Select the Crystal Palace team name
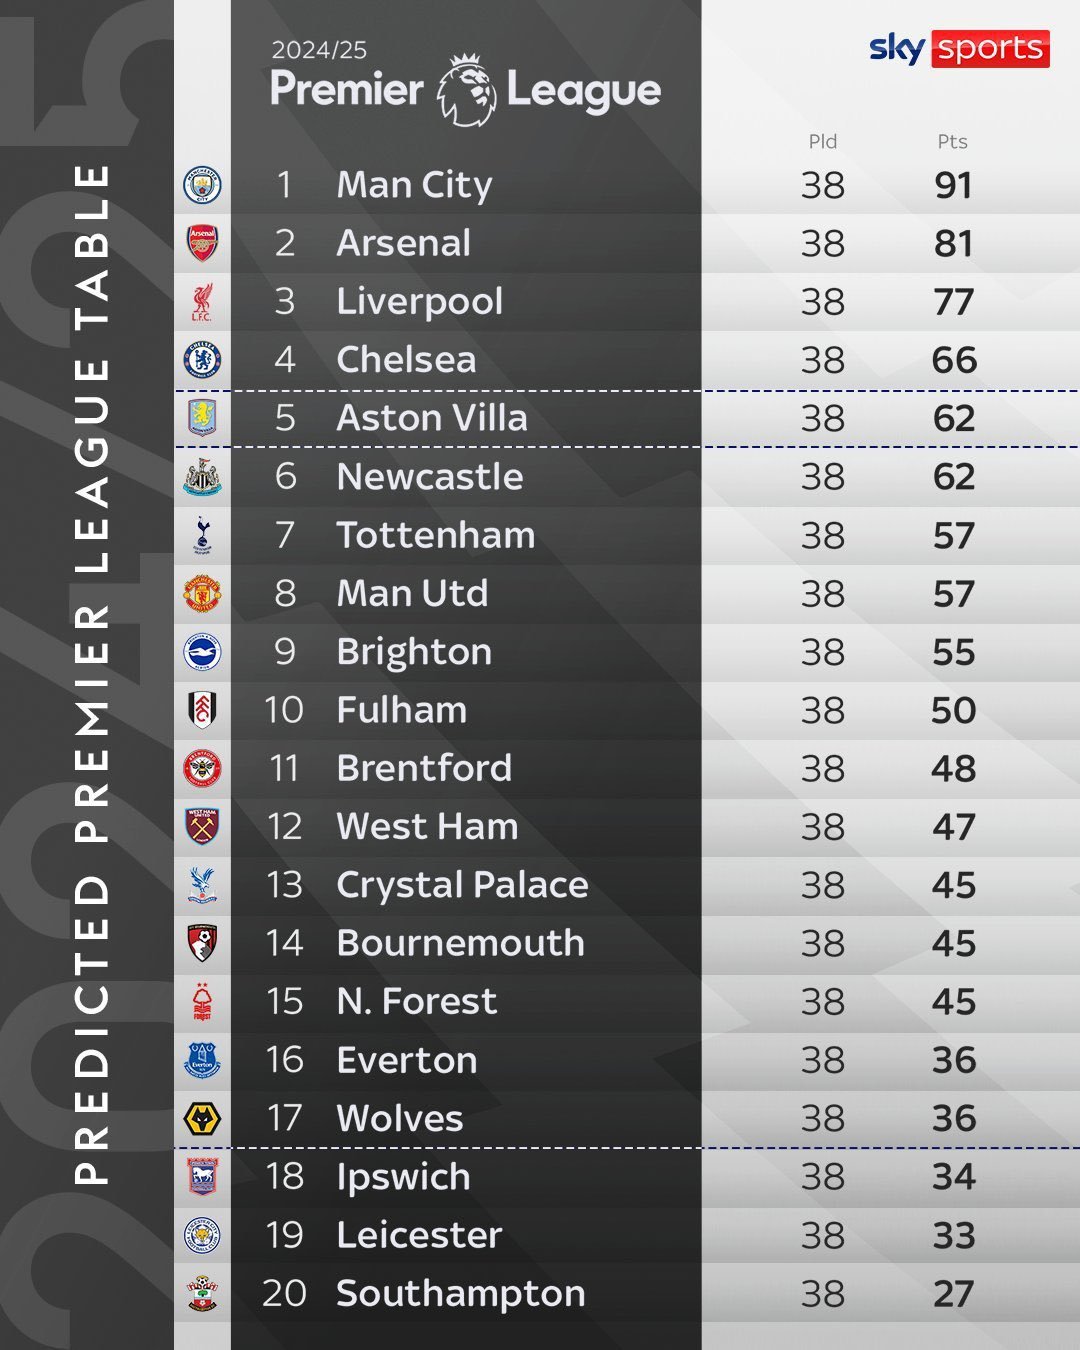 click(x=462, y=885)
